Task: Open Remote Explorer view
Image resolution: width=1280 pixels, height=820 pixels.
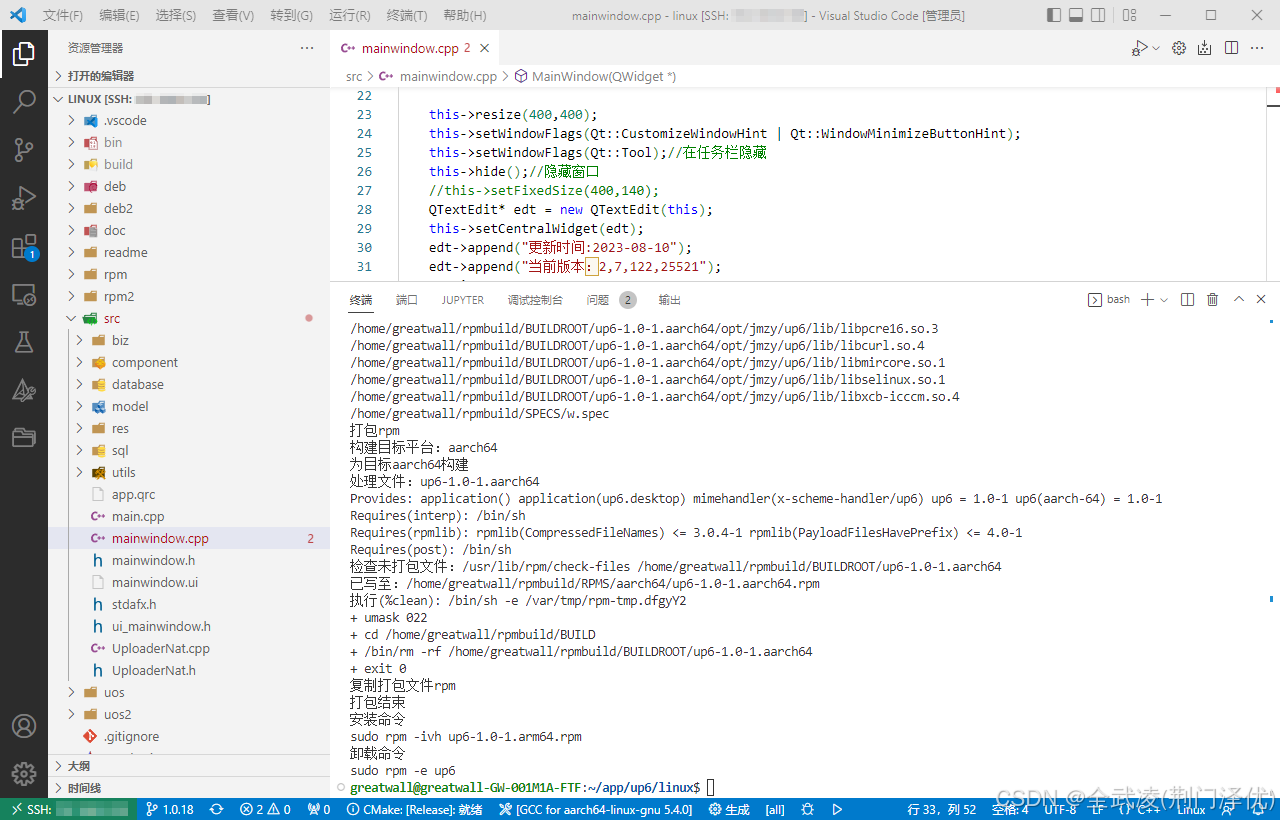Action: coord(24,295)
